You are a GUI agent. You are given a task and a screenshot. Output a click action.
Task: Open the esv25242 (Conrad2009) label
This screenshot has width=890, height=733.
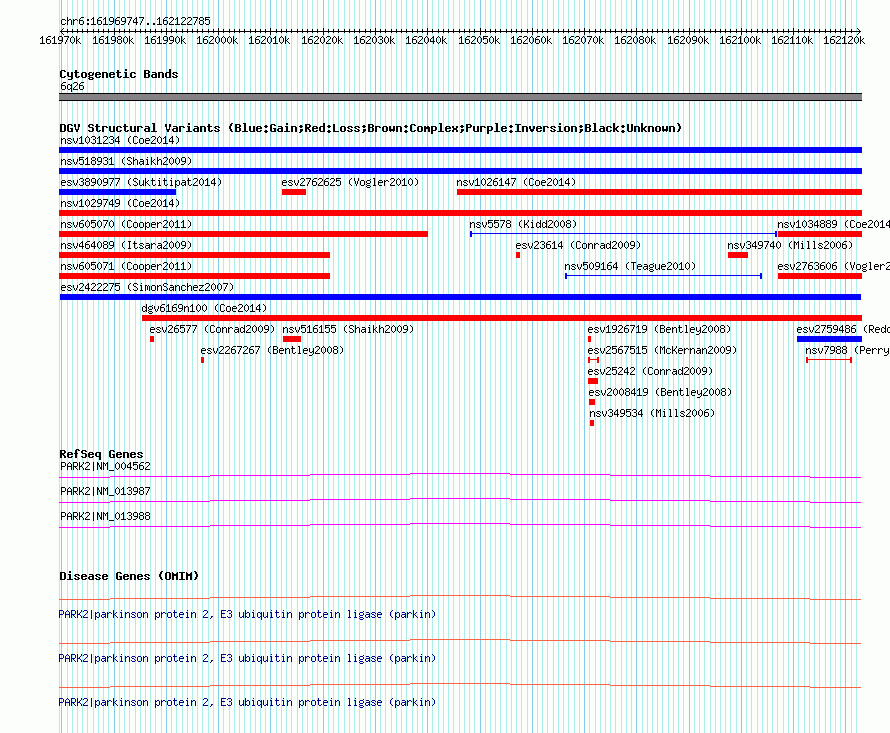tap(650, 371)
